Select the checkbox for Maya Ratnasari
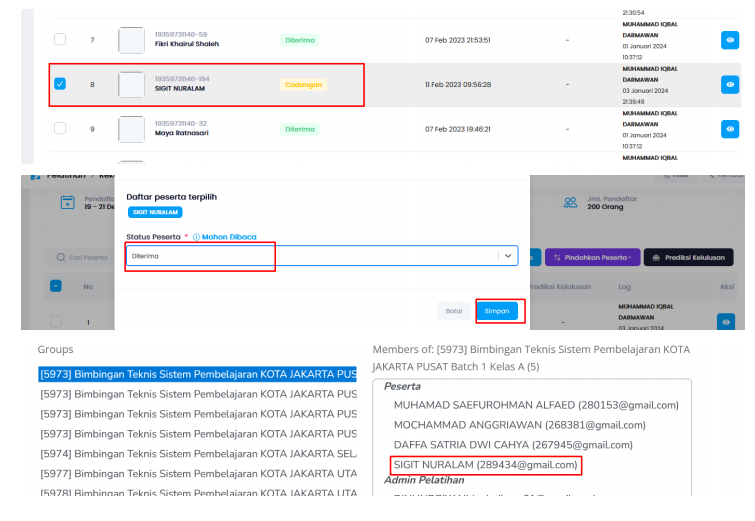Viewport: 755px width, 521px height. 60,128
